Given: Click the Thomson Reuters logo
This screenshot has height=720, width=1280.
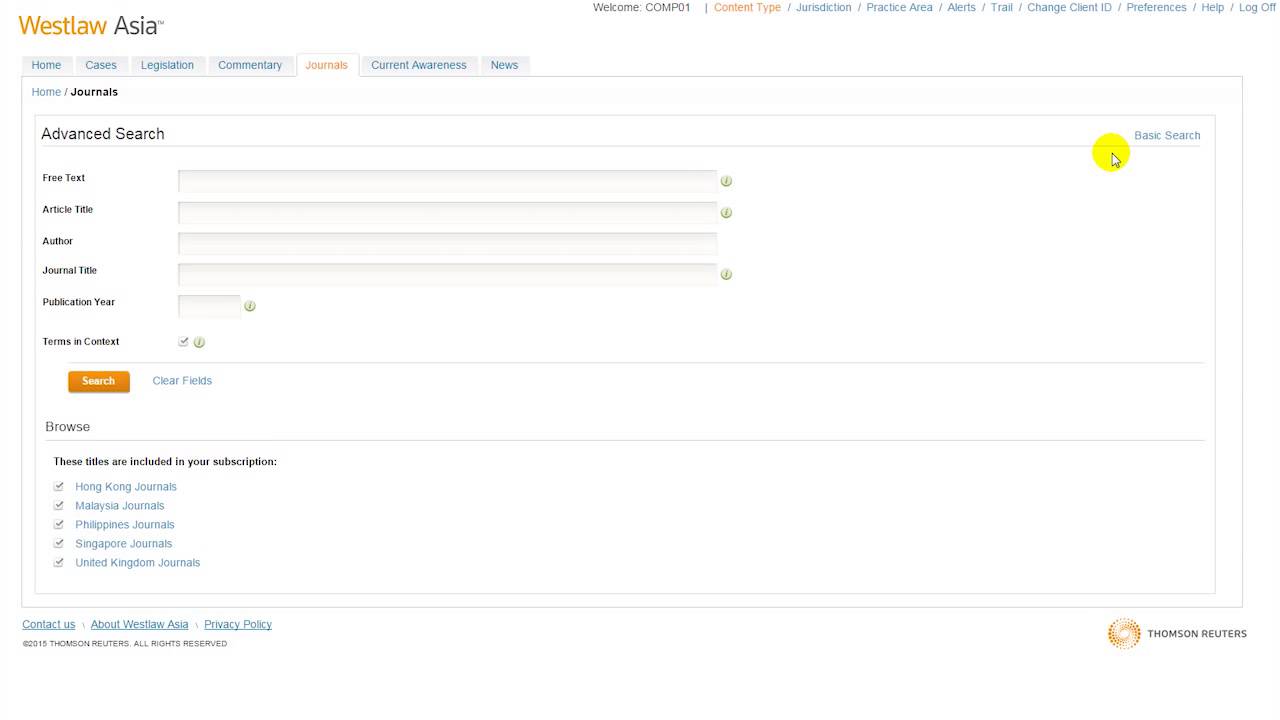Looking at the screenshot, I should [x=1177, y=634].
